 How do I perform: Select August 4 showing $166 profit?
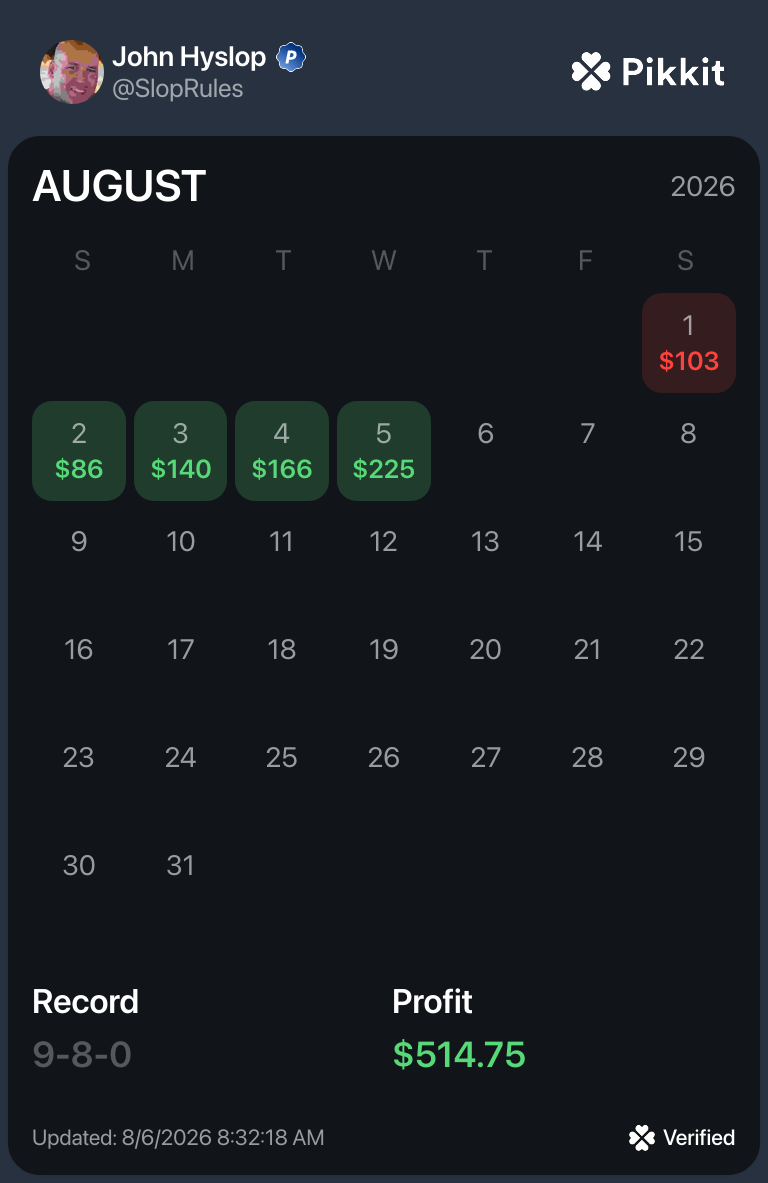click(282, 450)
